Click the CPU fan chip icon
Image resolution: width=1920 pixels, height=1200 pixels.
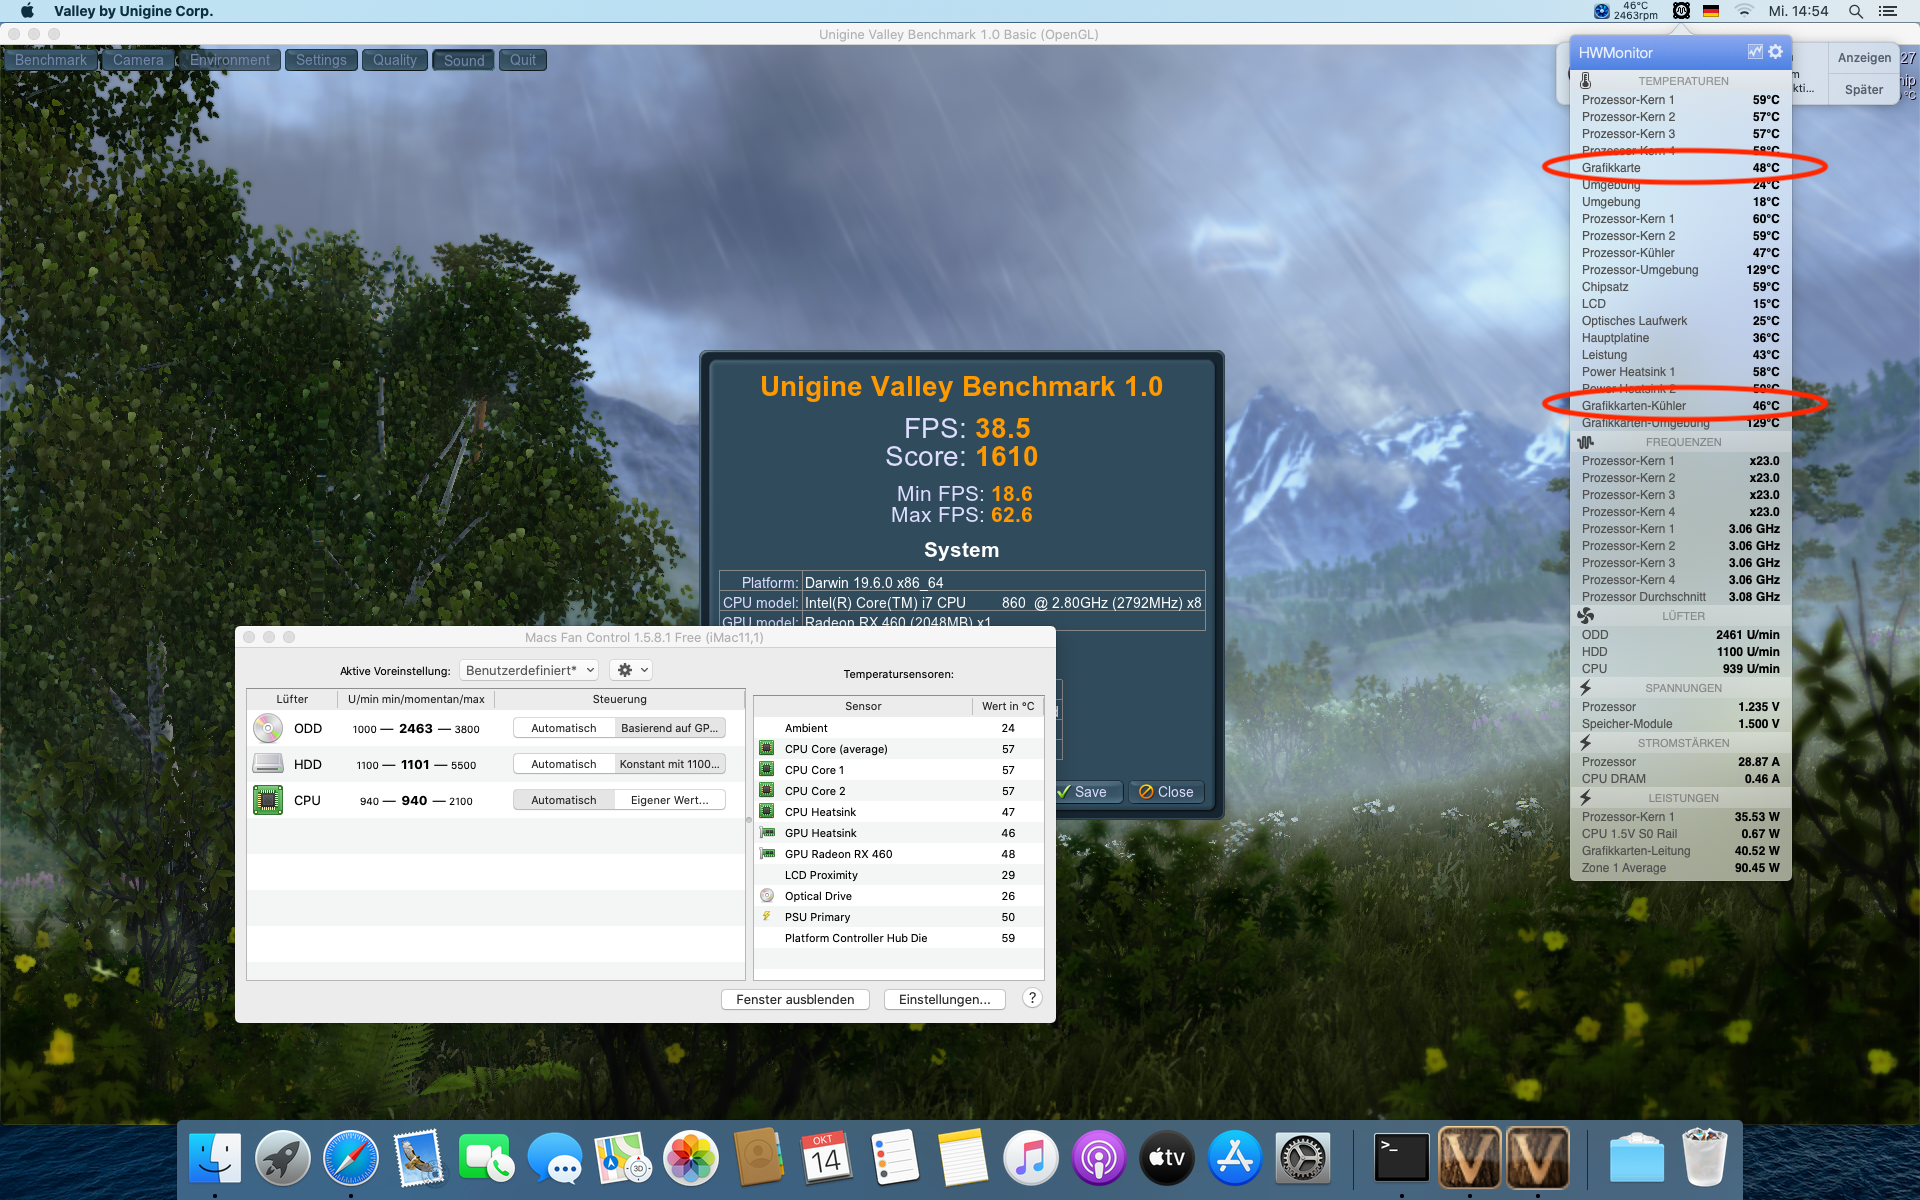tap(267, 800)
